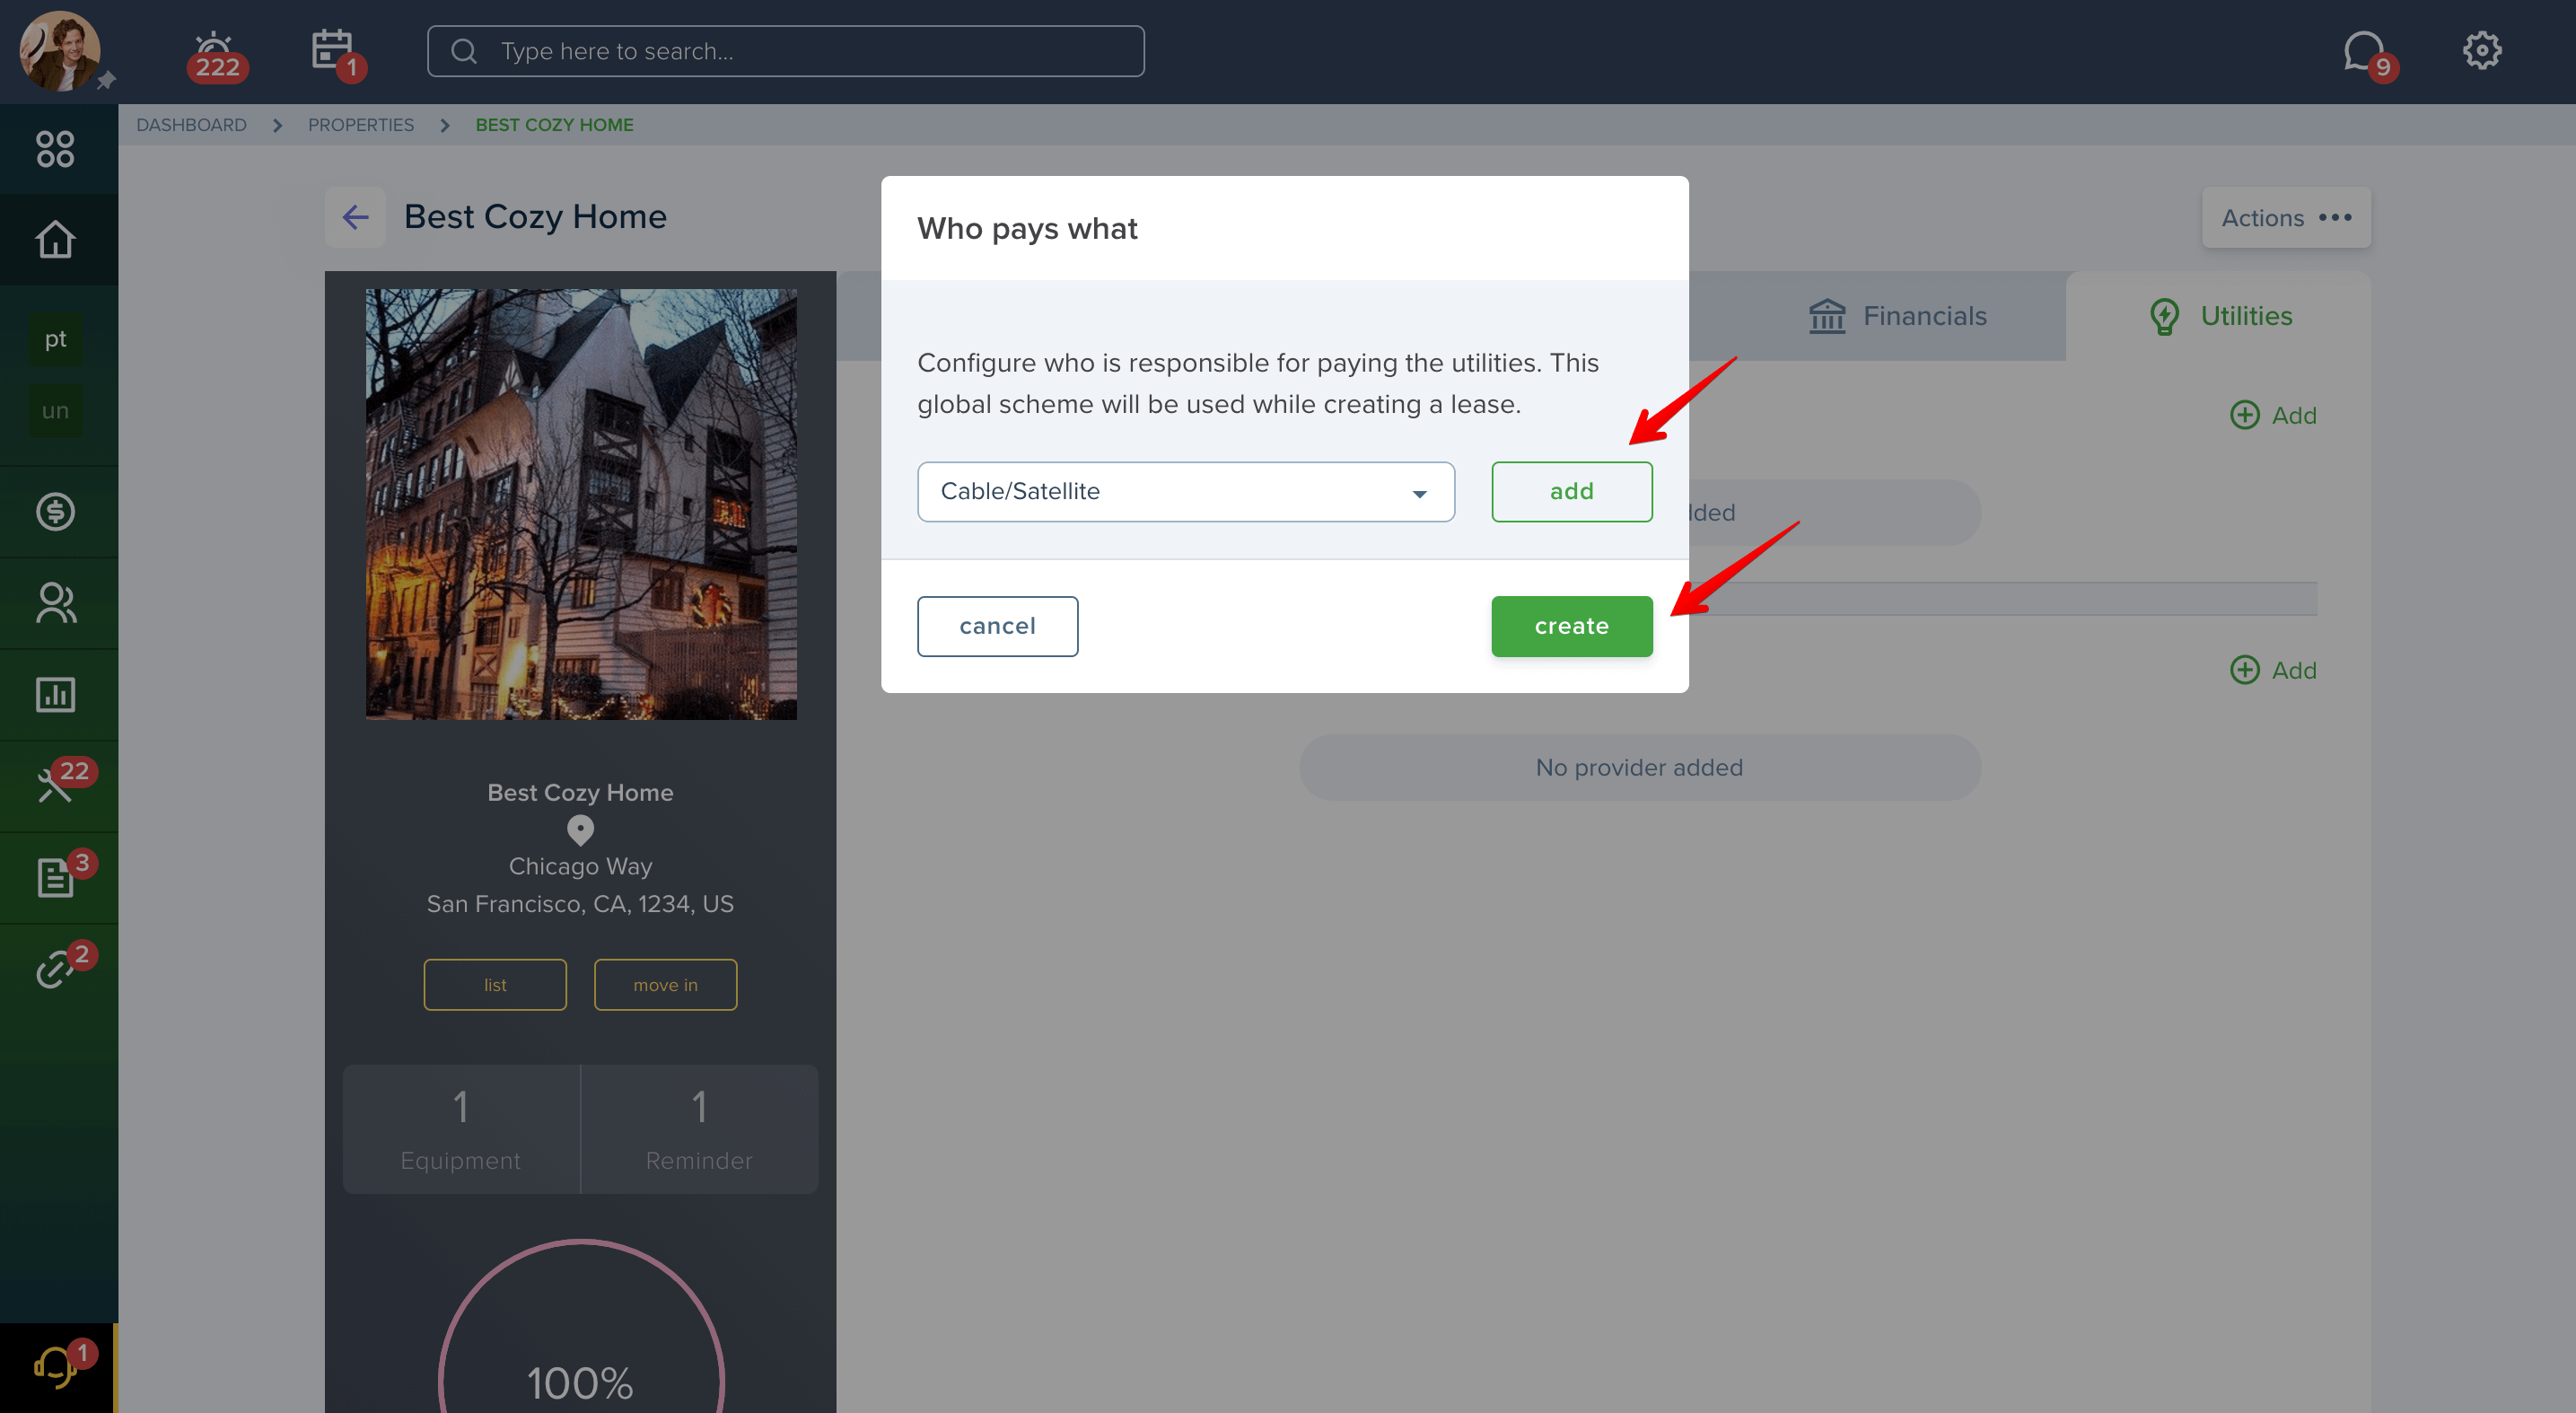Screen dimensions: 2576x1413
Task: Click the Best Cozy Home page title
Action: (535, 216)
